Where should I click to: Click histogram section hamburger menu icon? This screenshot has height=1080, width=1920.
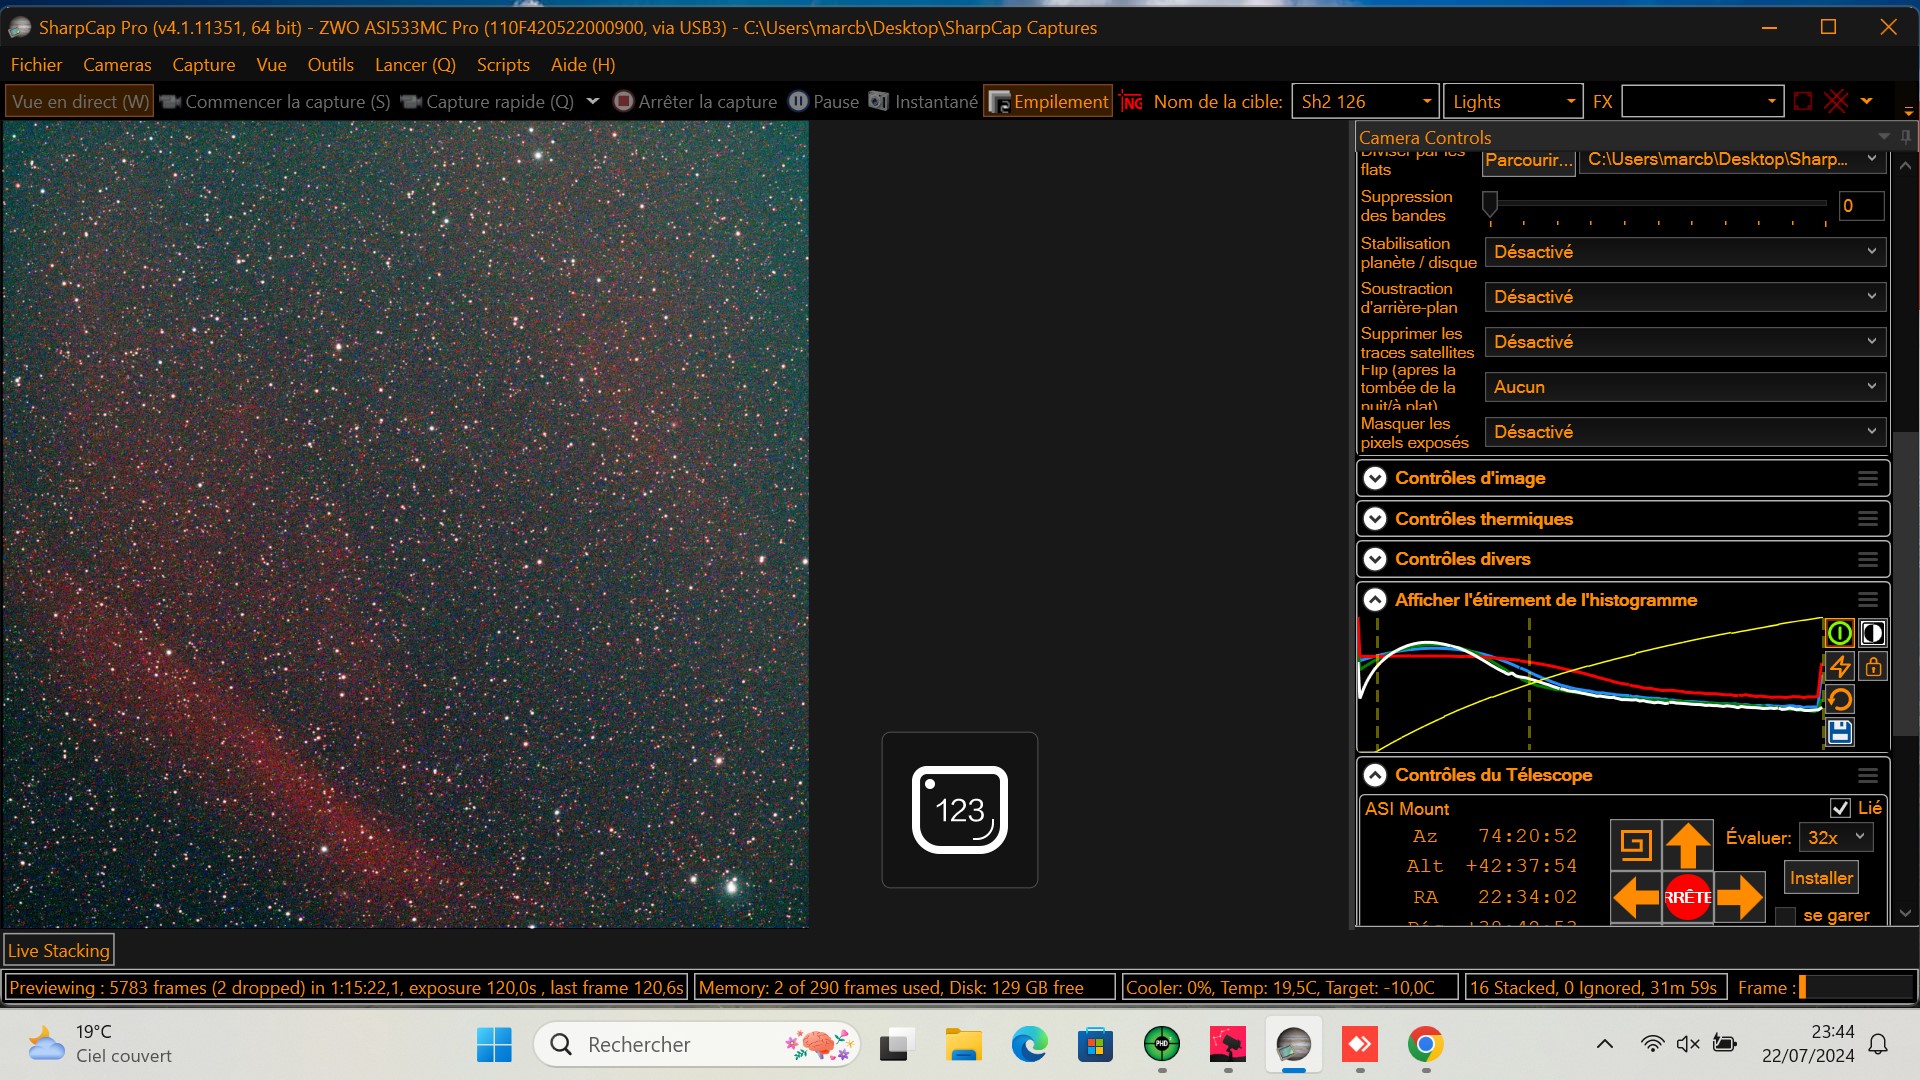tap(1868, 600)
